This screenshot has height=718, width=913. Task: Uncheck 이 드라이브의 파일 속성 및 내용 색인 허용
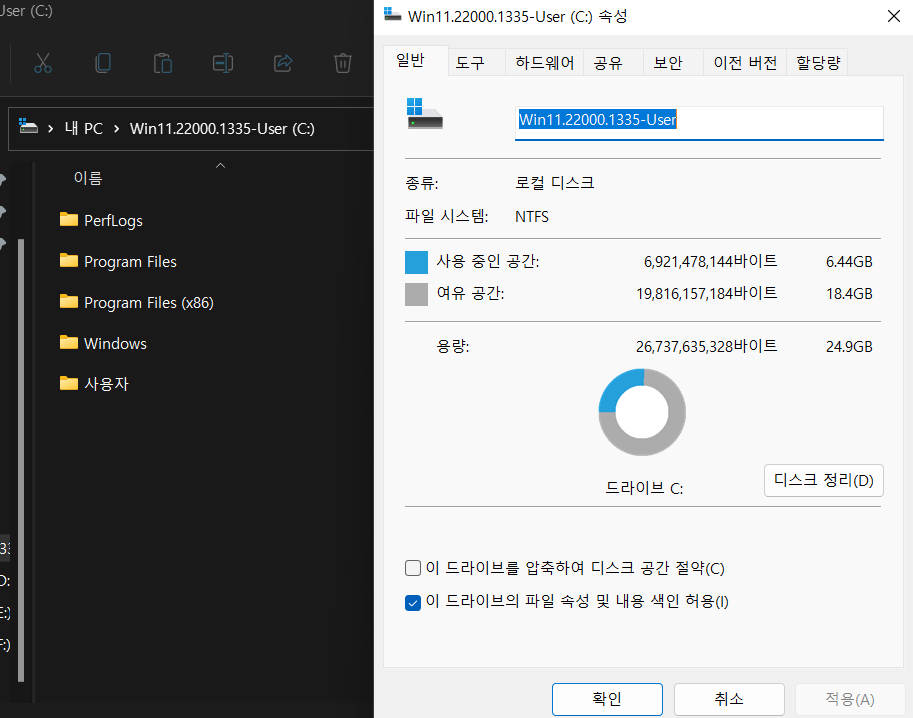(413, 603)
